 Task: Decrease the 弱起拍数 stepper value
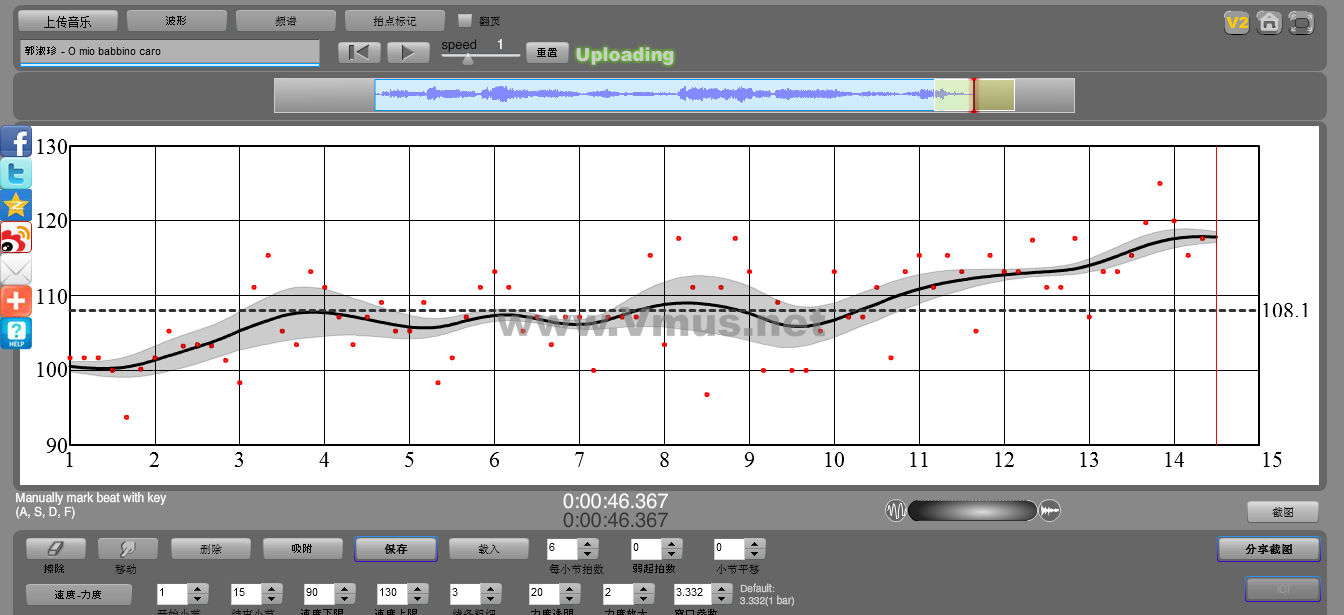click(x=671, y=554)
